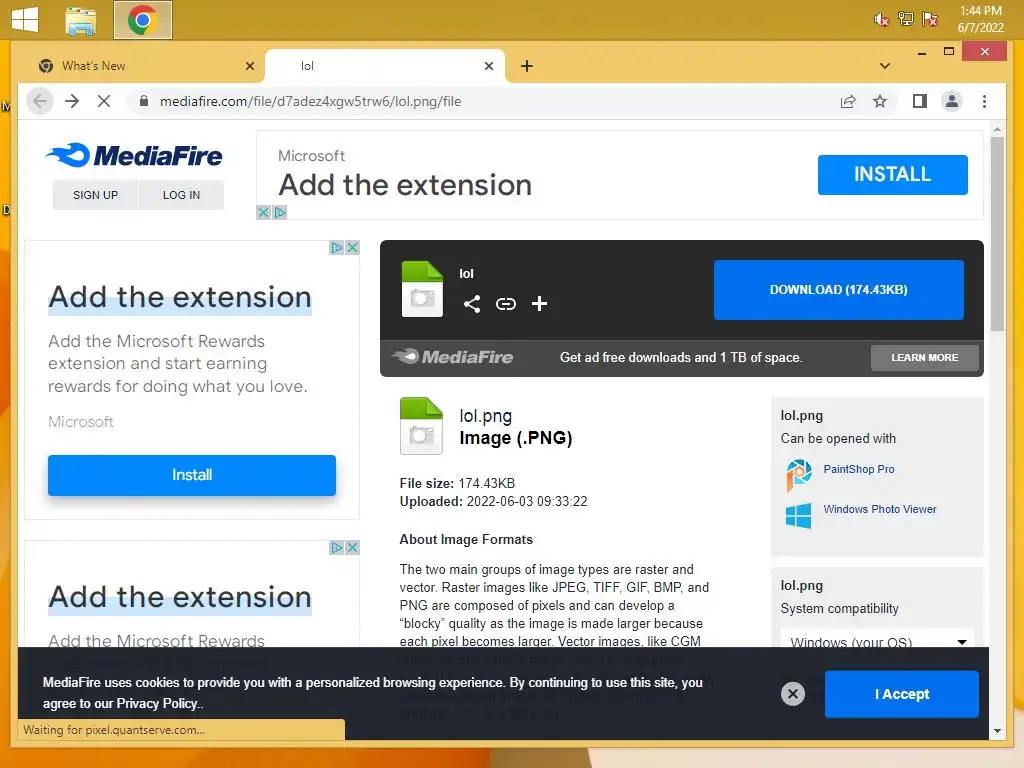
Task: Add file to account with plus icon
Action: coord(539,304)
